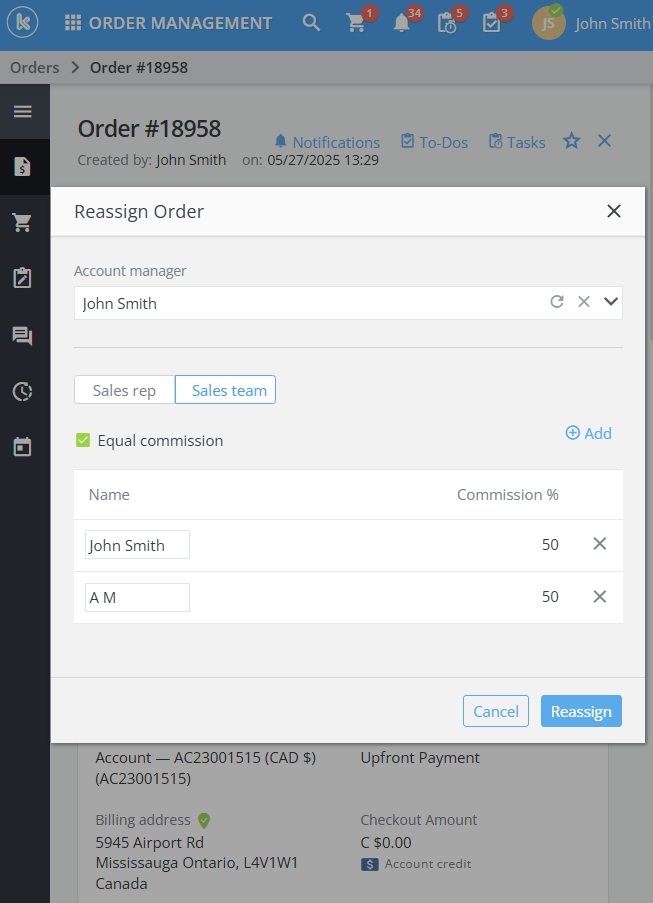
Task: Open the calendar icon in left sidebar
Action: pos(22,446)
